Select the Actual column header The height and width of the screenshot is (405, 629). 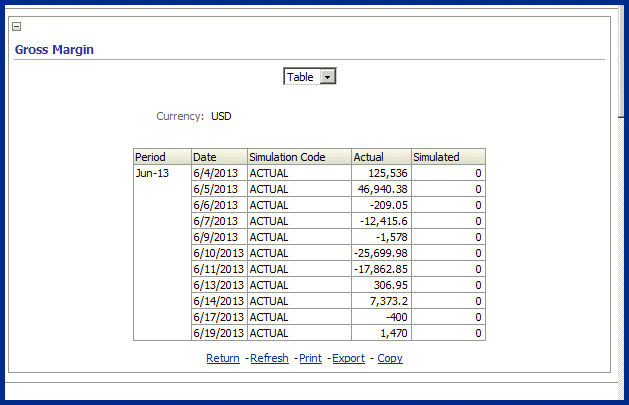(381, 157)
